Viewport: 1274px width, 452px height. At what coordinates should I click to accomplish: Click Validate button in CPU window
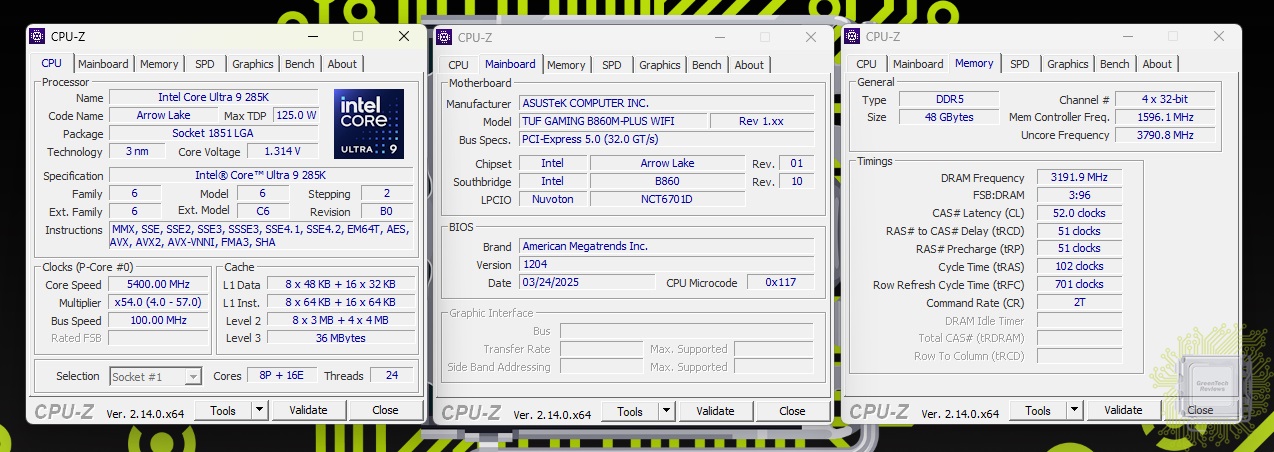308,410
